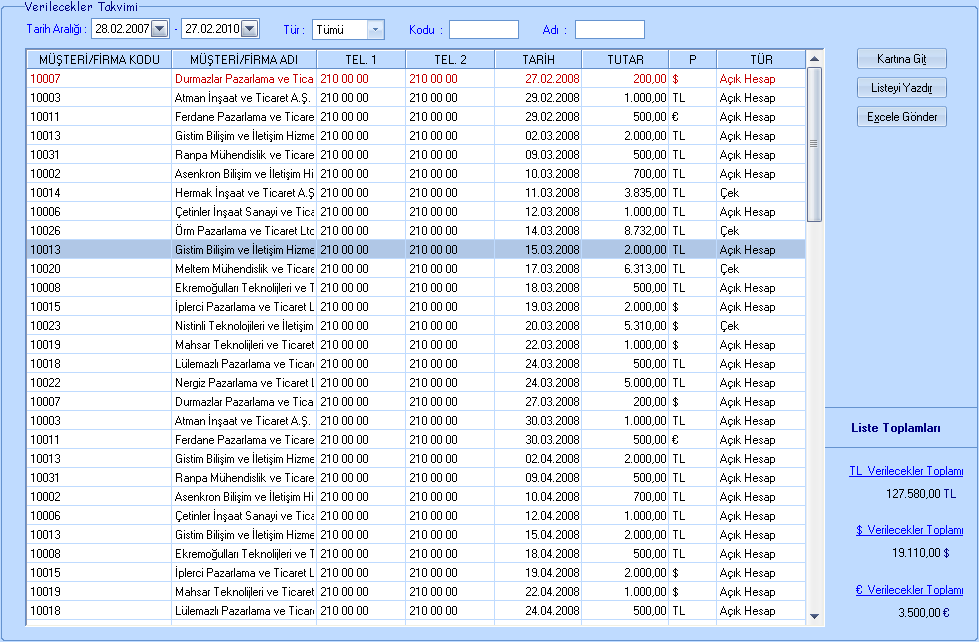Click the date cell 02.04.2008
This screenshot has width=979, height=642.
tap(538, 458)
